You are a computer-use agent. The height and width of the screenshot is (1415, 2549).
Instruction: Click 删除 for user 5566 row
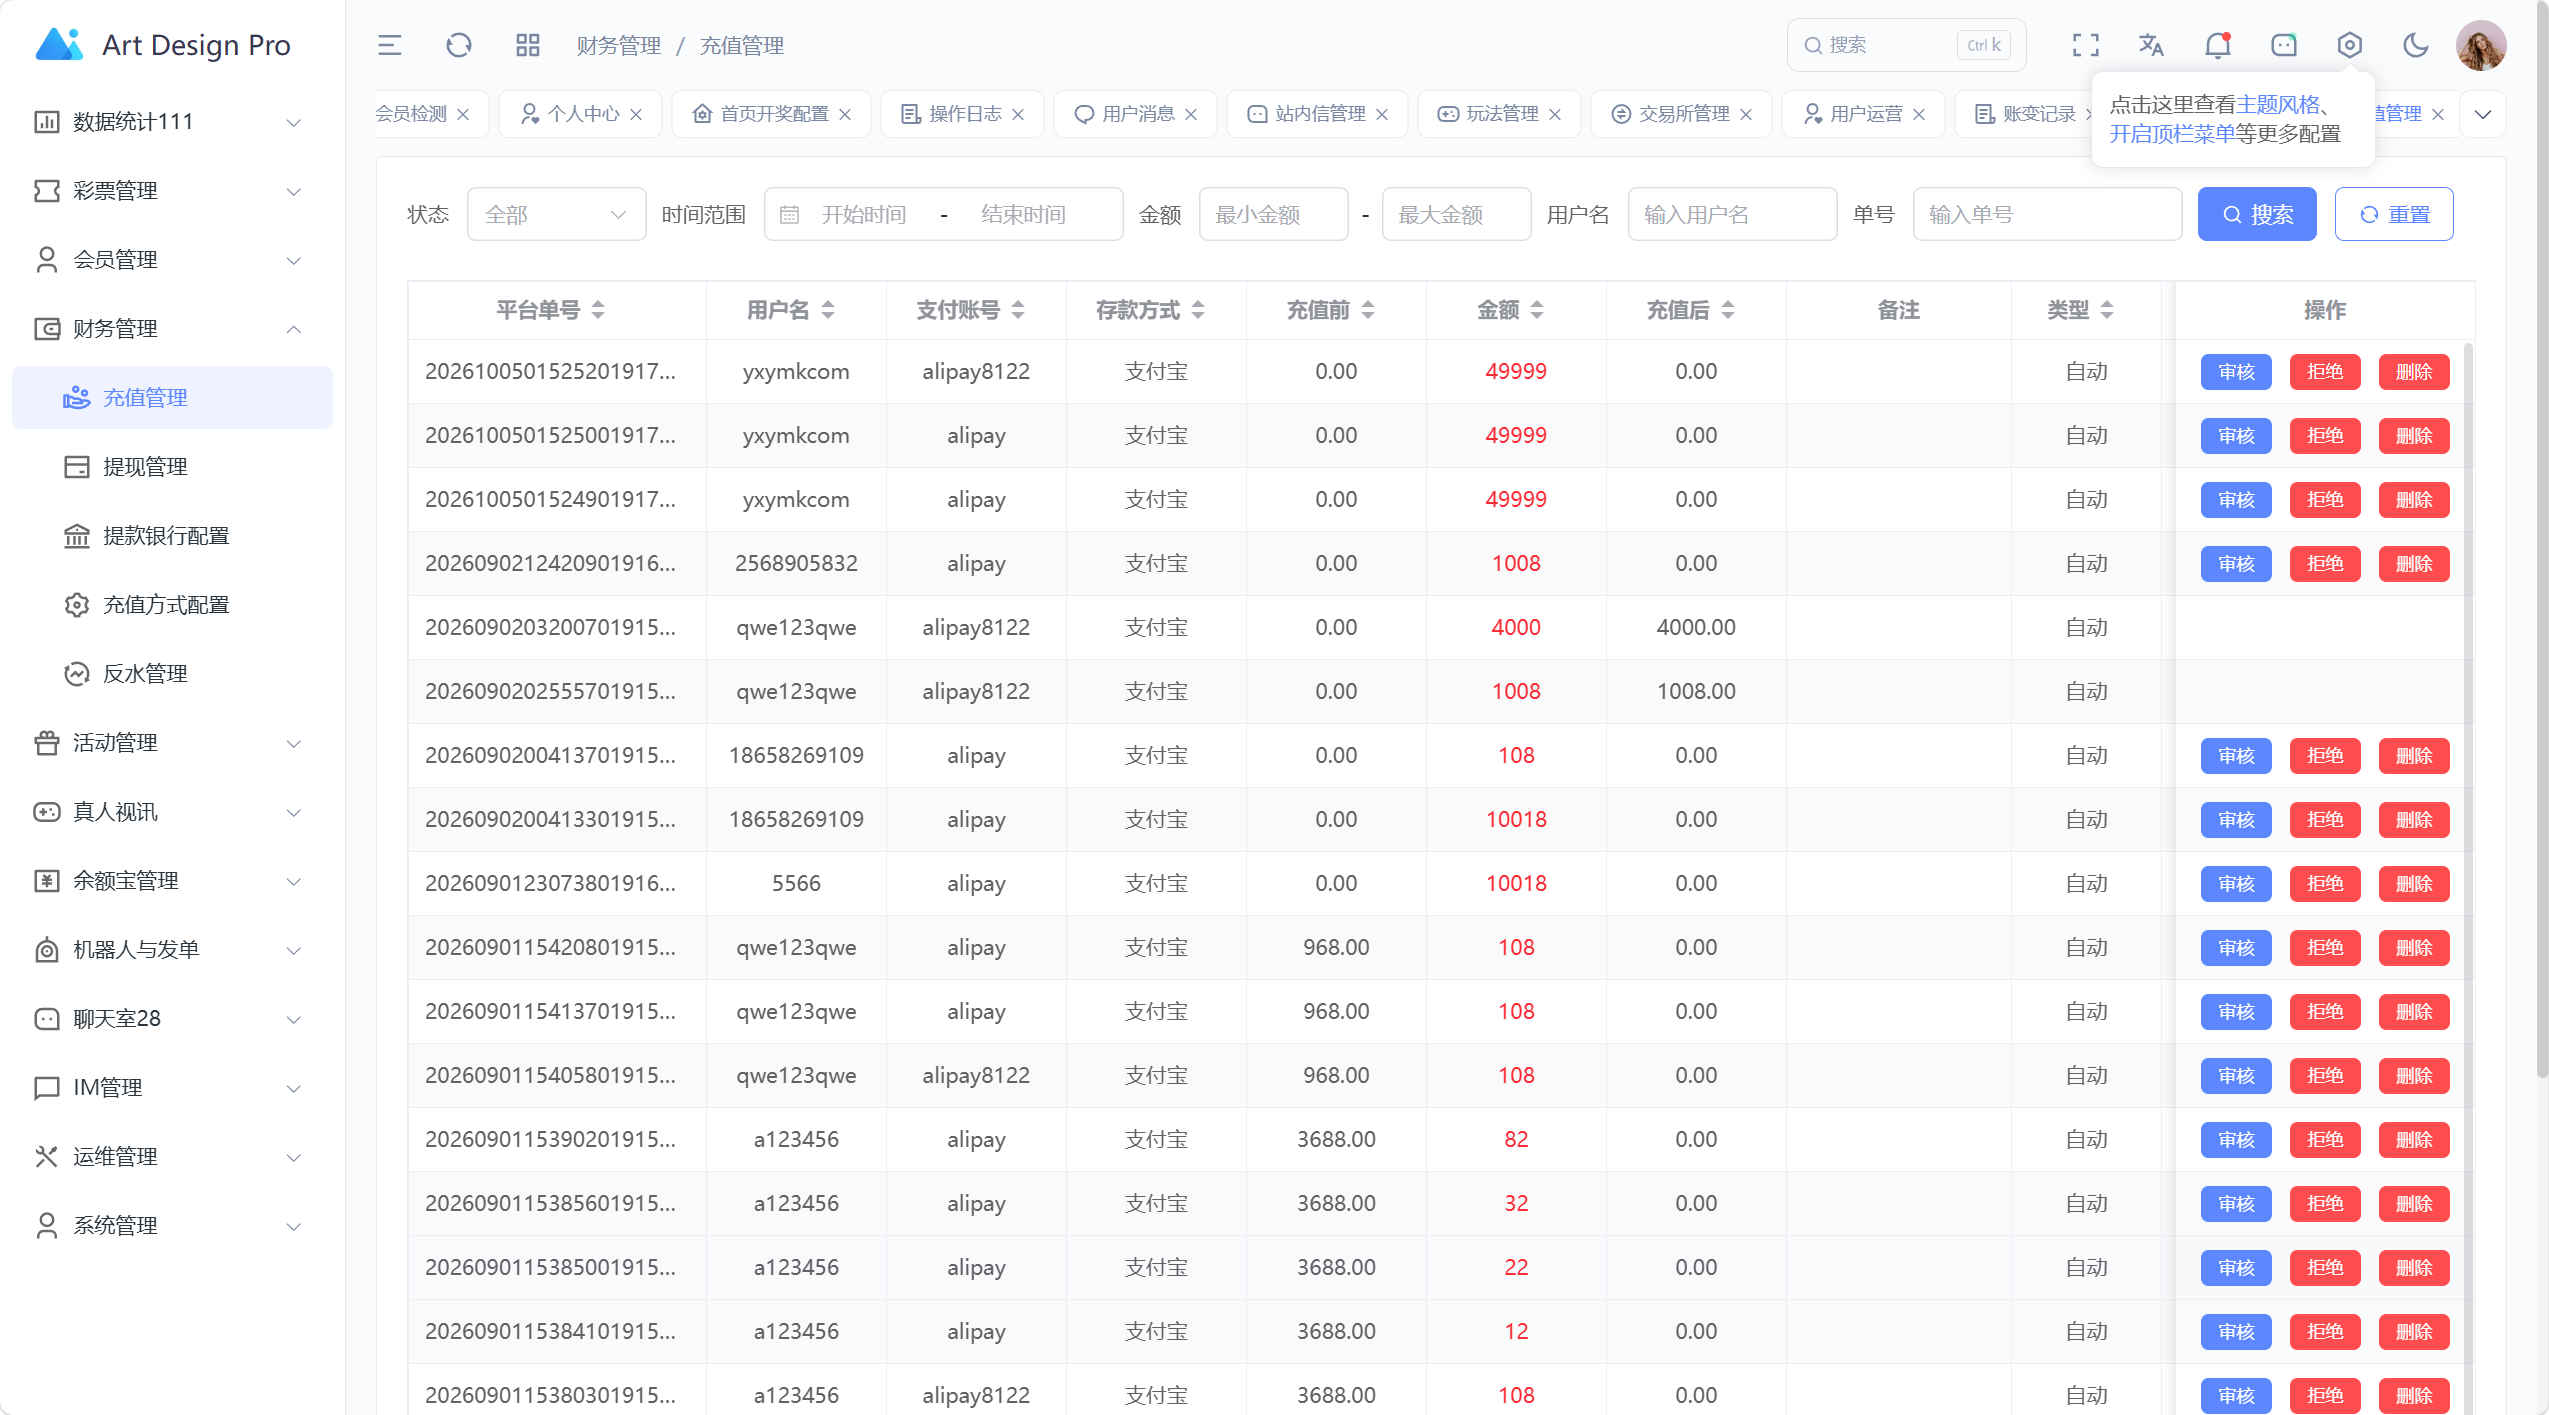pos(2414,884)
